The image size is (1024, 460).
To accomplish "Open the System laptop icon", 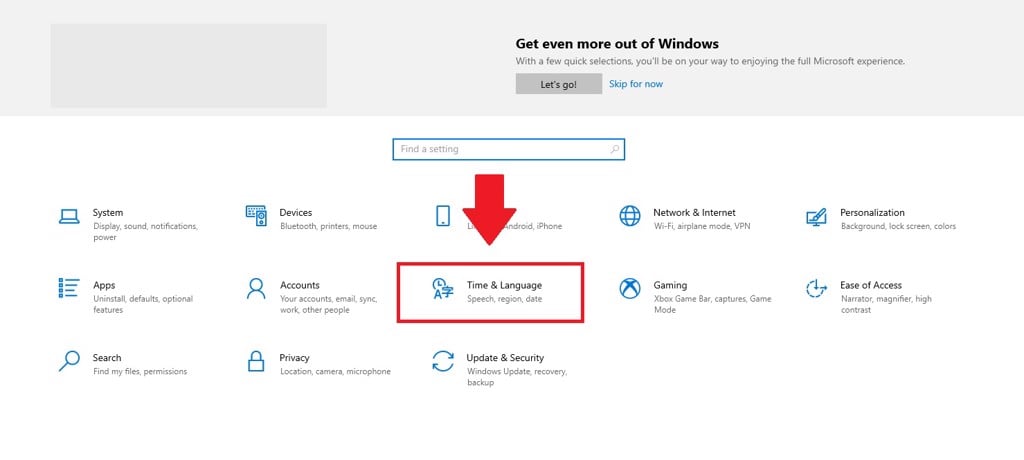I will 69,216.
